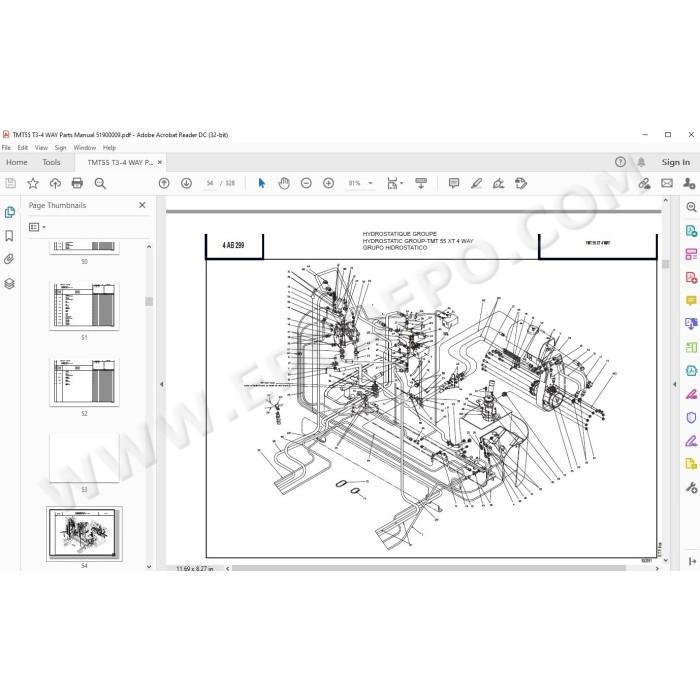Open the File menu
This screenshot has width=700, height=700.
(6, 148)
